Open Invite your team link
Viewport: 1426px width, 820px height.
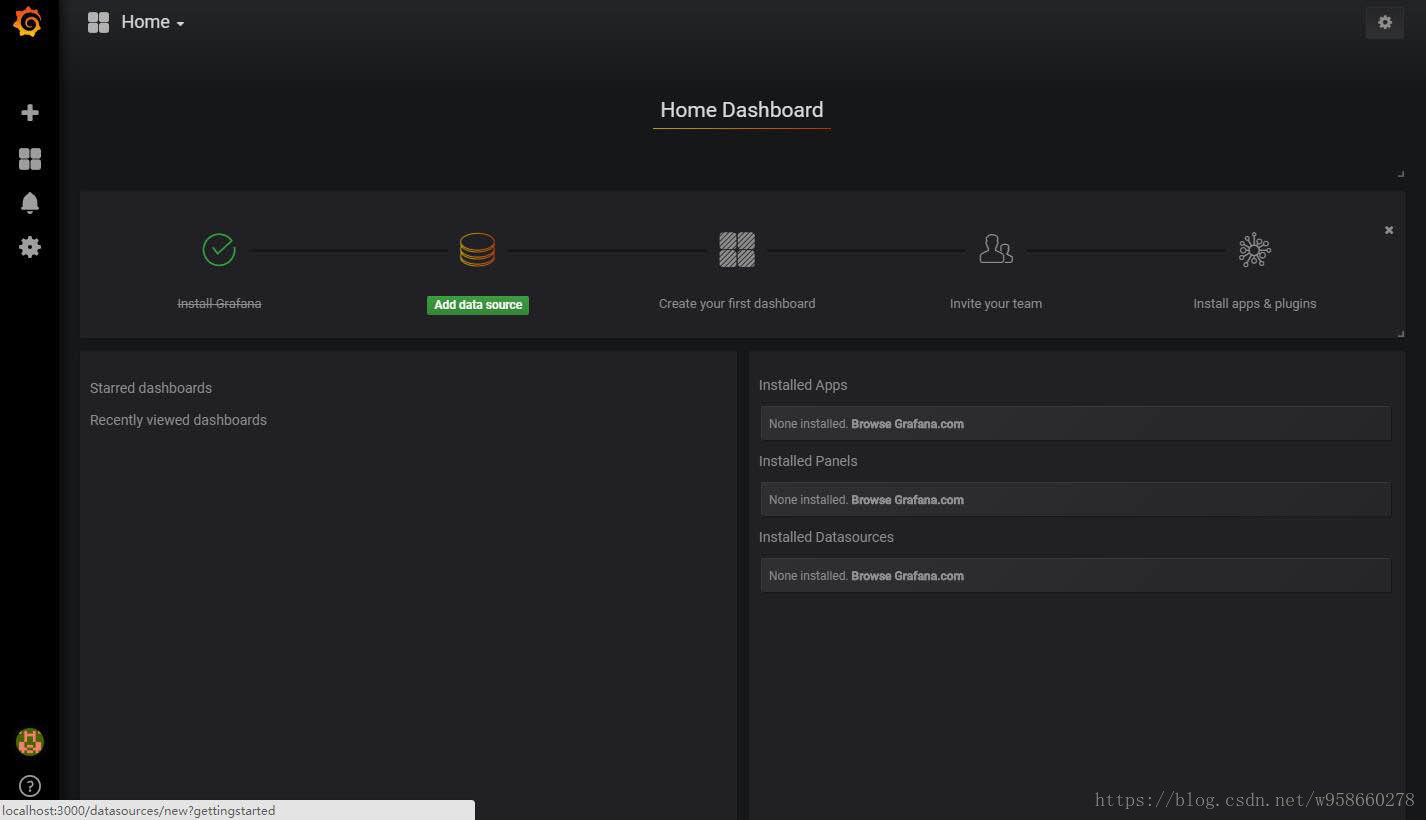pyautogui.click(x=996, y=304)
